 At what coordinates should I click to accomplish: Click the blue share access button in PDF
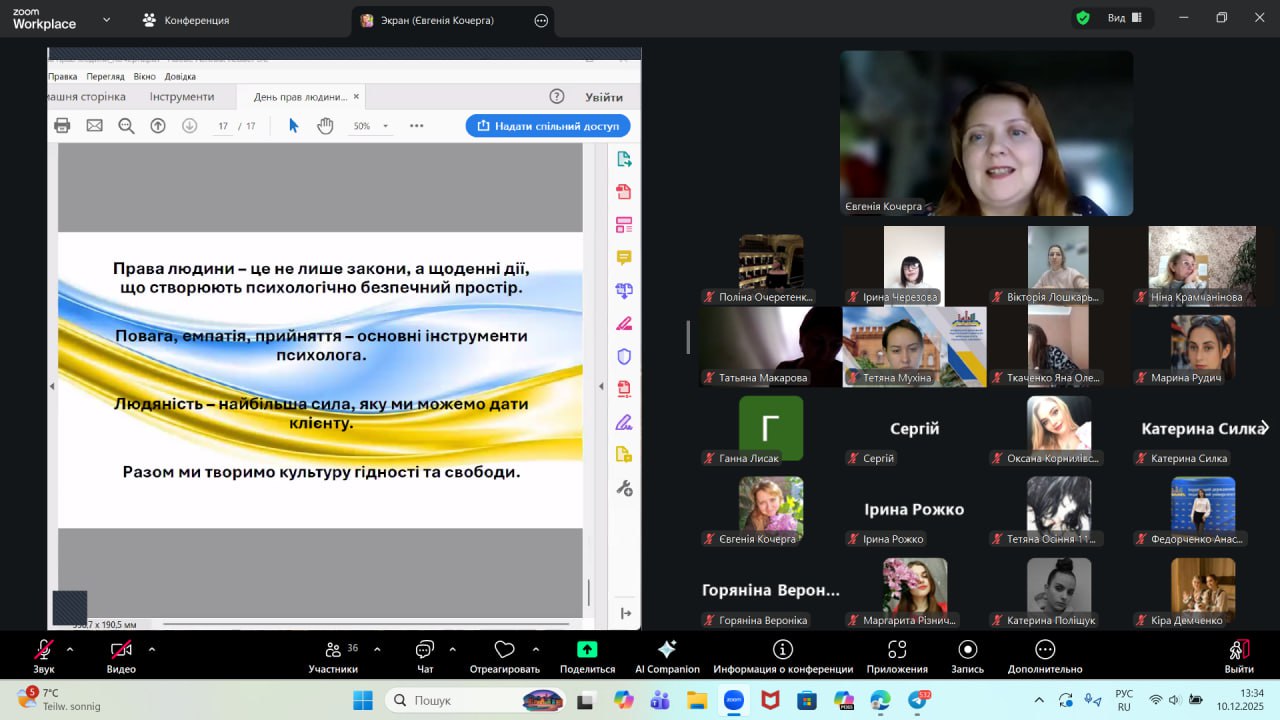pos(547,126)
